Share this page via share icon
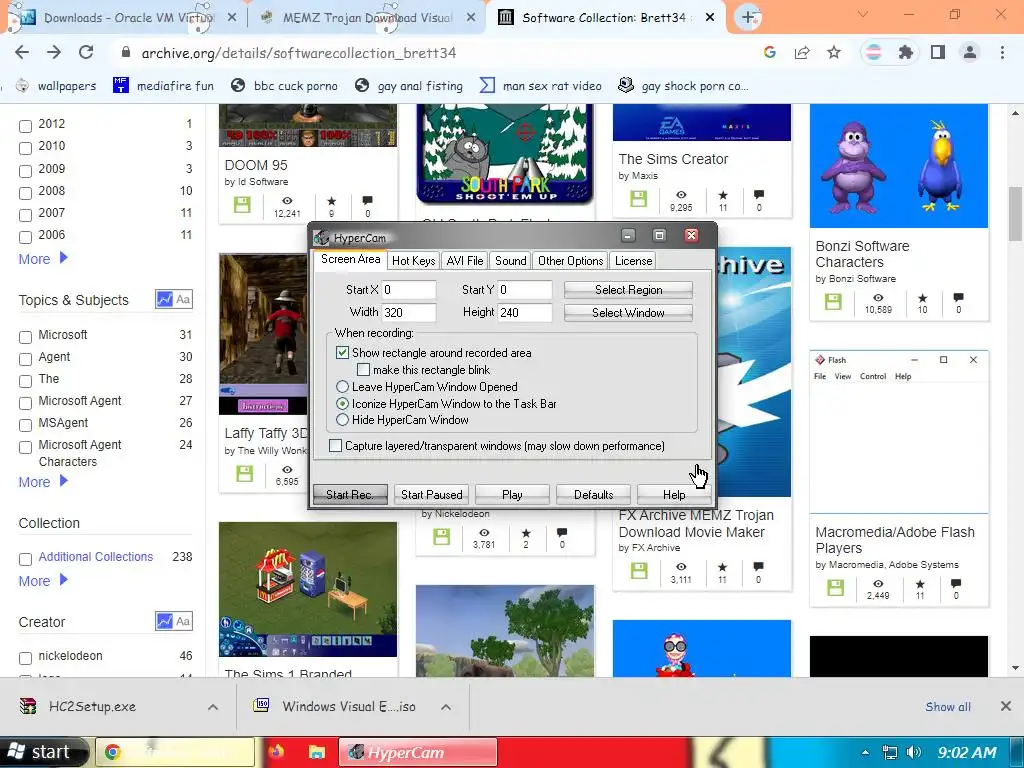 pyautogui.click(x=802, y=53)
